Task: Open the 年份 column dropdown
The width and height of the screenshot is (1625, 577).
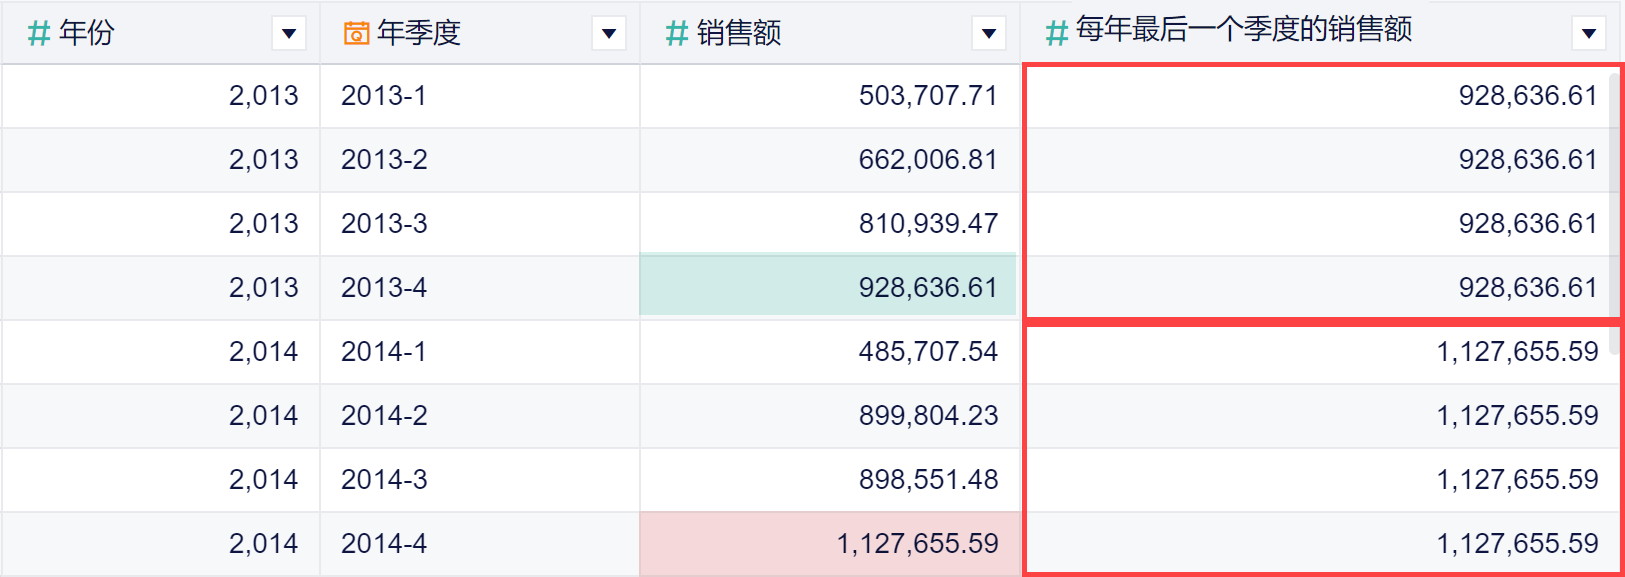Action: click(x=289, y=34)
